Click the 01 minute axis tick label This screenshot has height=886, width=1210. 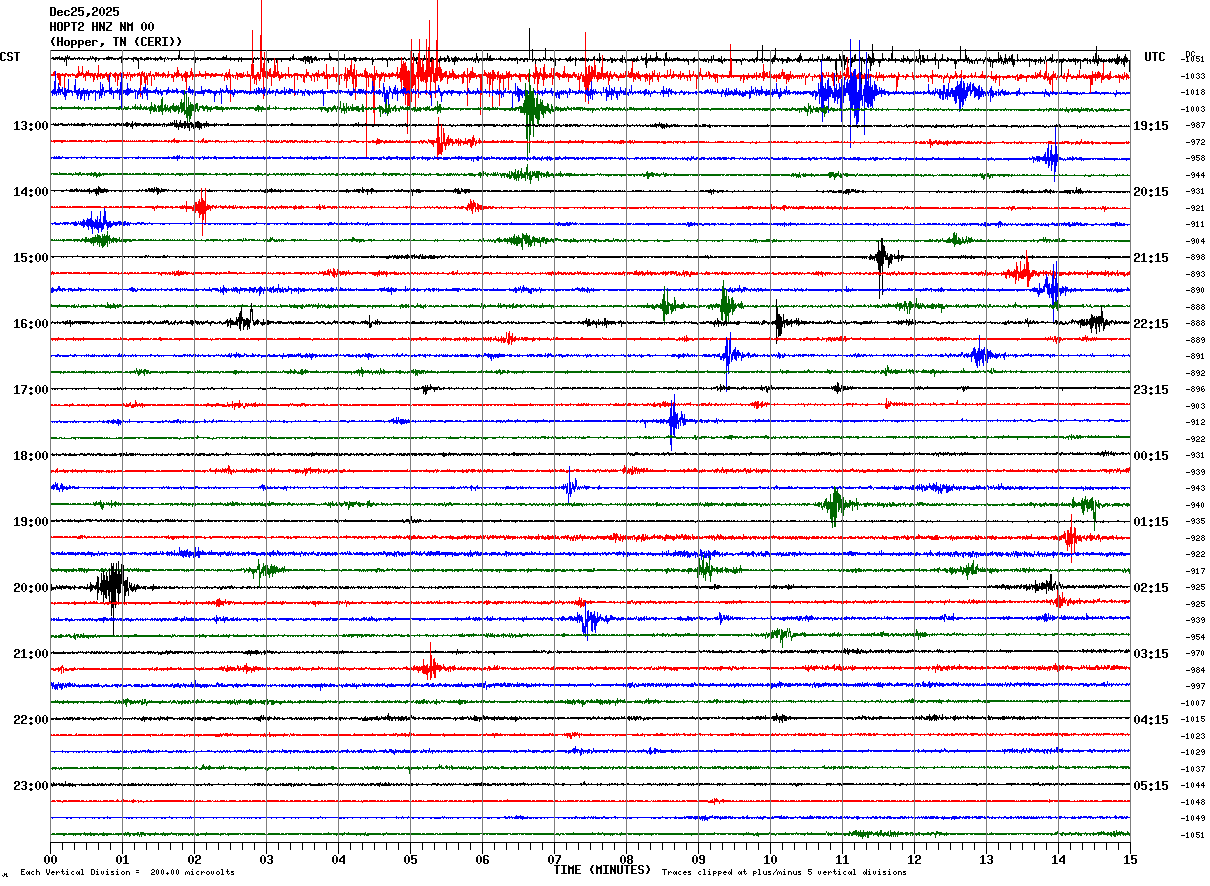pos(122,859)
